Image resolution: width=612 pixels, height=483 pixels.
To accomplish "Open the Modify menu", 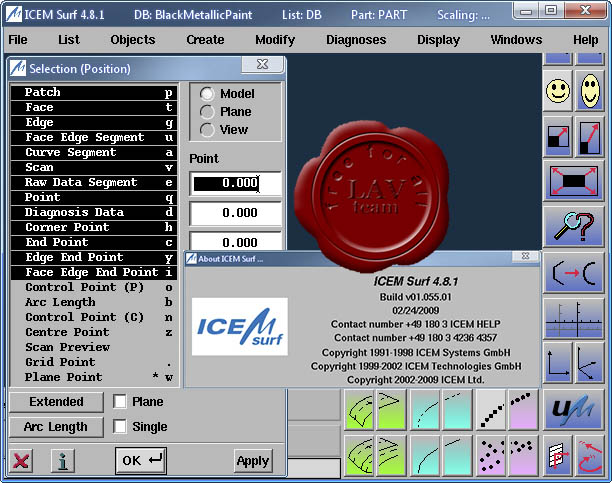I will click(275, 39).
